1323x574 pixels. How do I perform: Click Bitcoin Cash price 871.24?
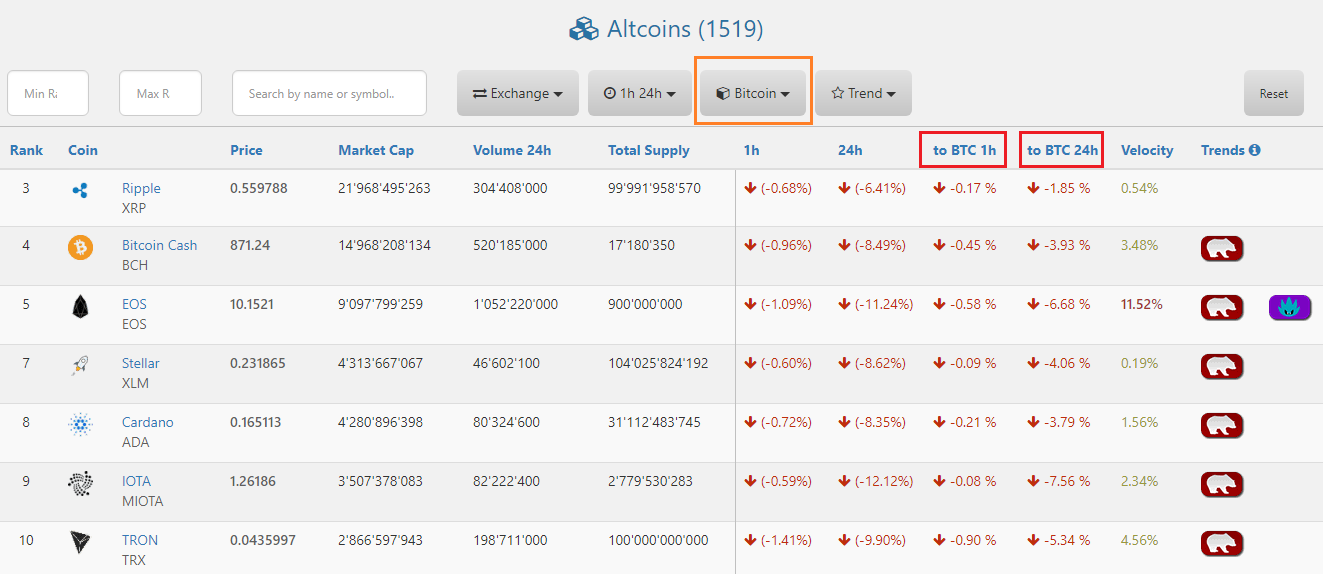pyautogui.click(x=250, y=245)
